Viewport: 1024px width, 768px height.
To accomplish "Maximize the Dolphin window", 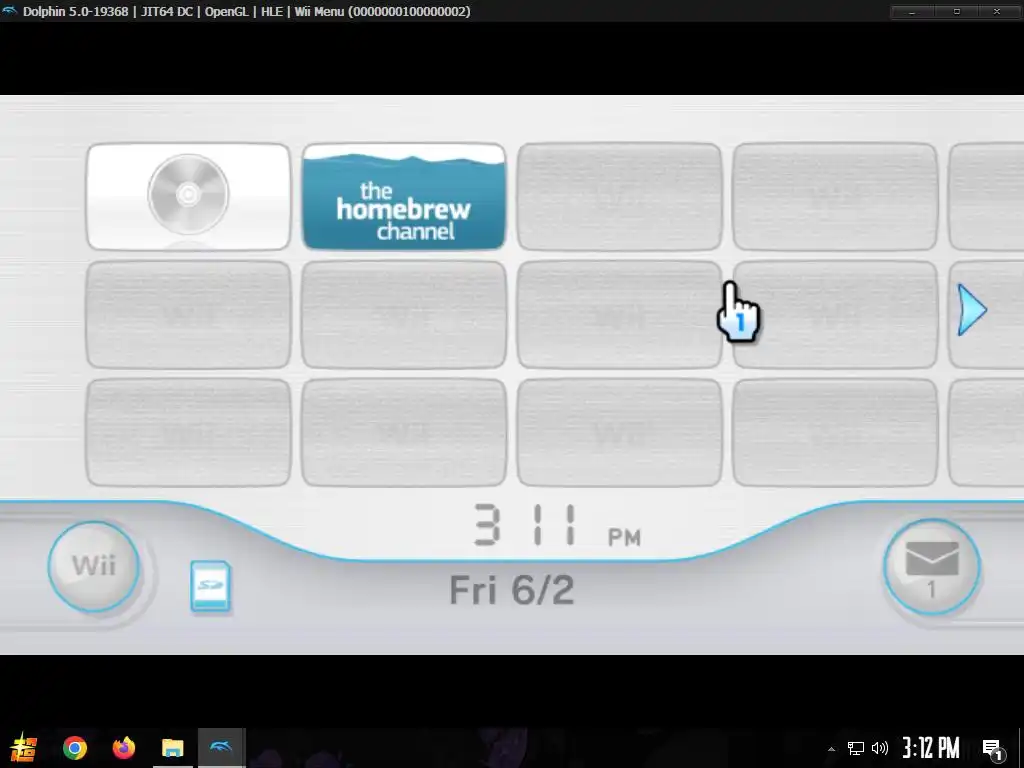I will point(957,12).
